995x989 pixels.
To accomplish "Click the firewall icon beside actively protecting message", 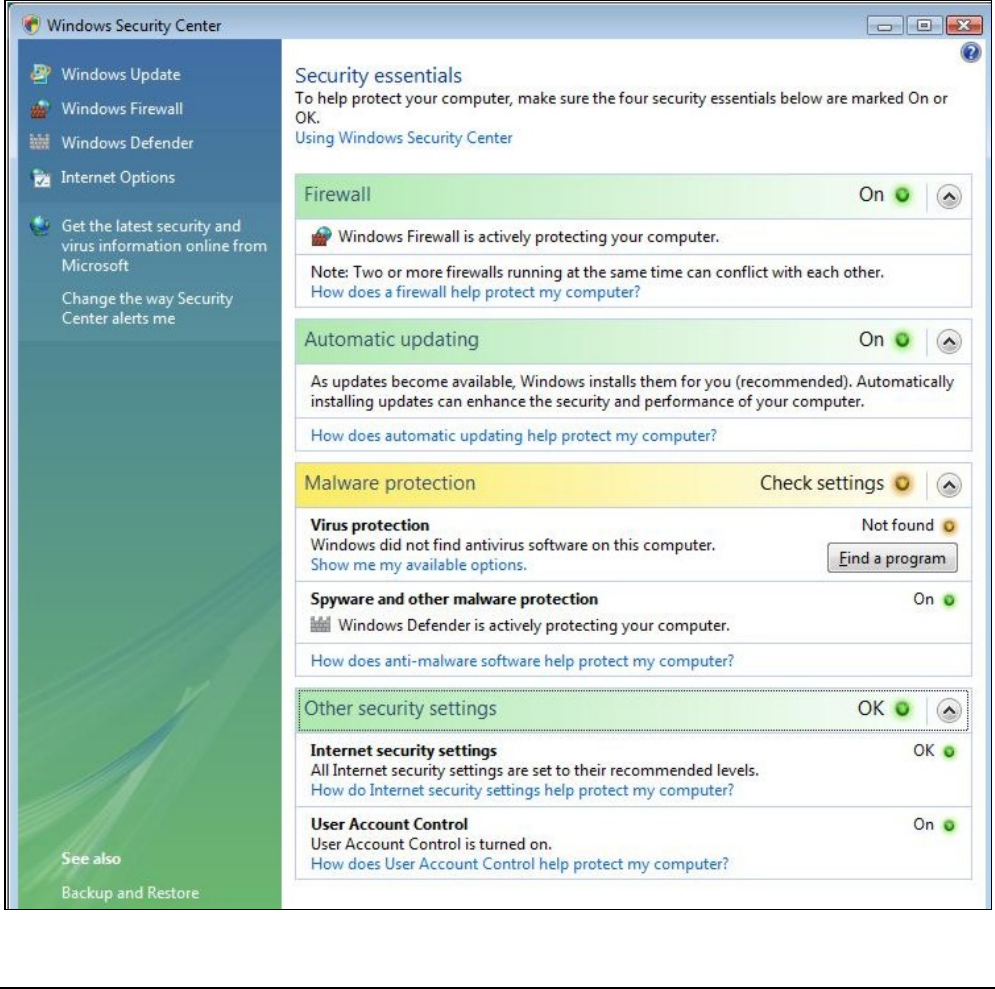I will click(321, 237).
